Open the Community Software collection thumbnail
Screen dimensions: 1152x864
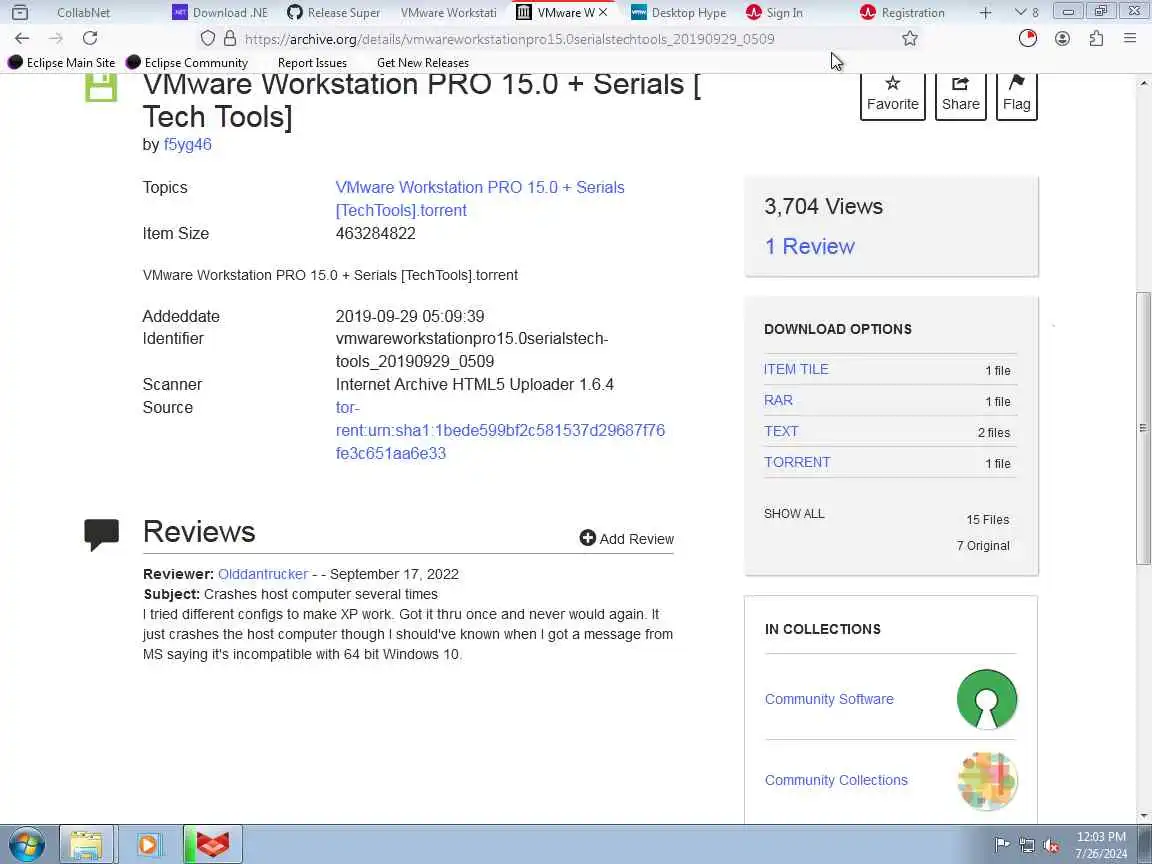(987, 699)
